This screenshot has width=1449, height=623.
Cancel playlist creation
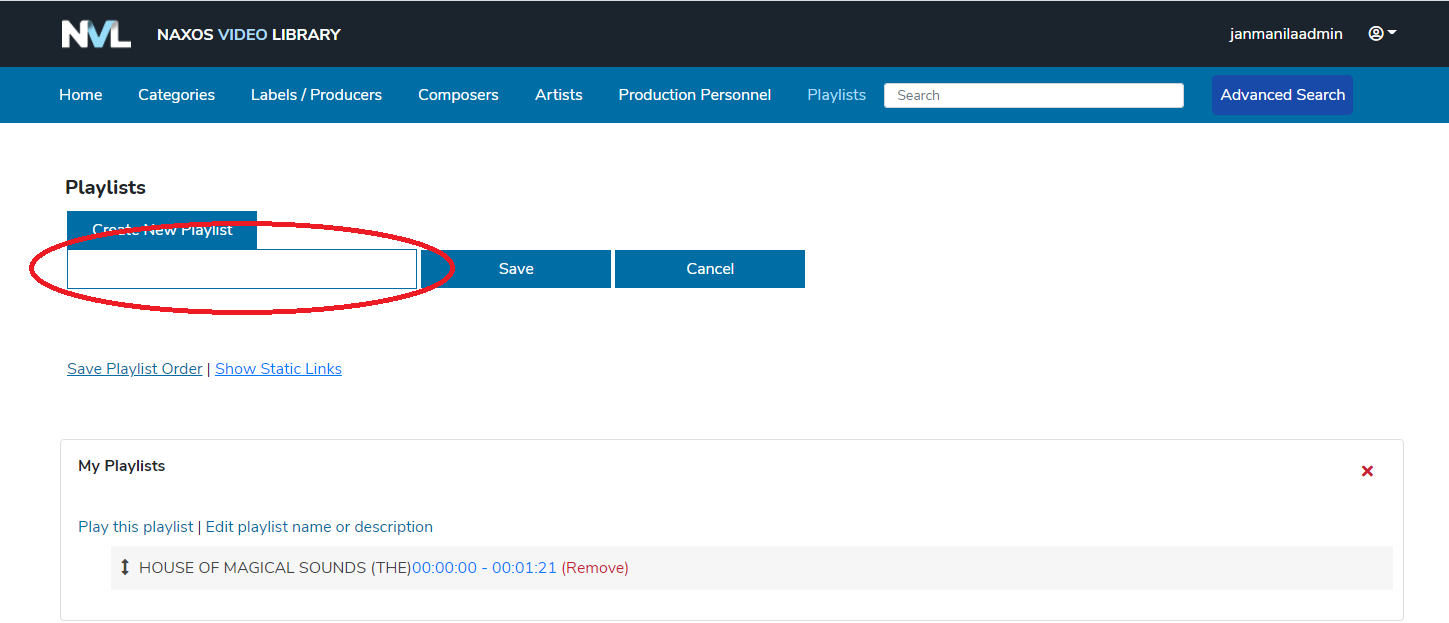[x=710, y=269]
